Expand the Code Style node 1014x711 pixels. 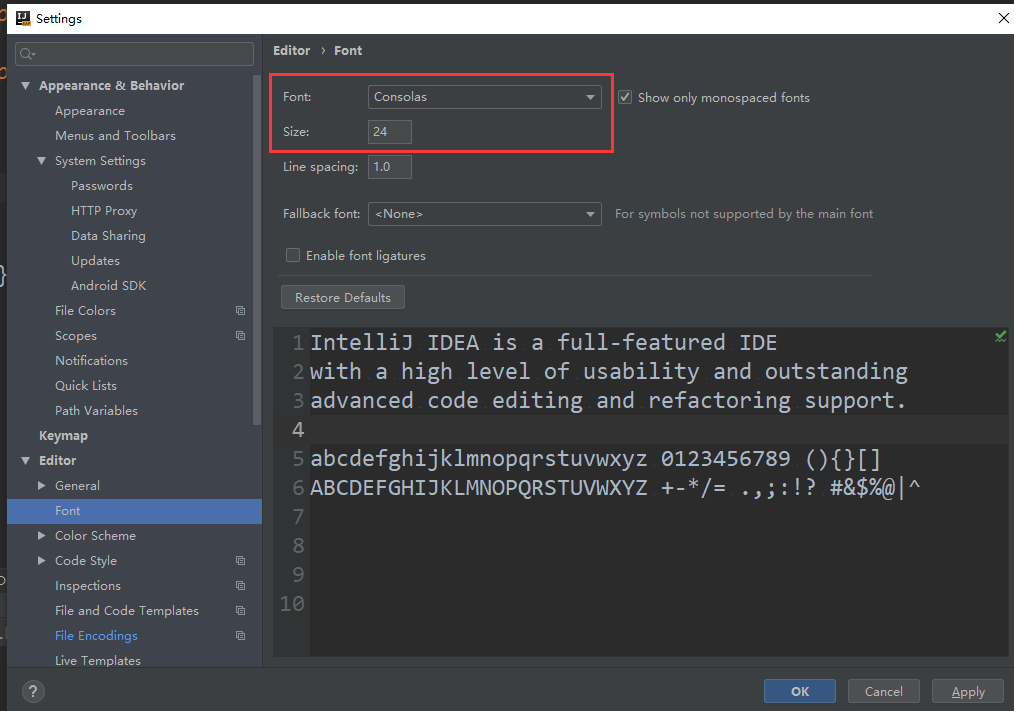(x=41, y=561)
